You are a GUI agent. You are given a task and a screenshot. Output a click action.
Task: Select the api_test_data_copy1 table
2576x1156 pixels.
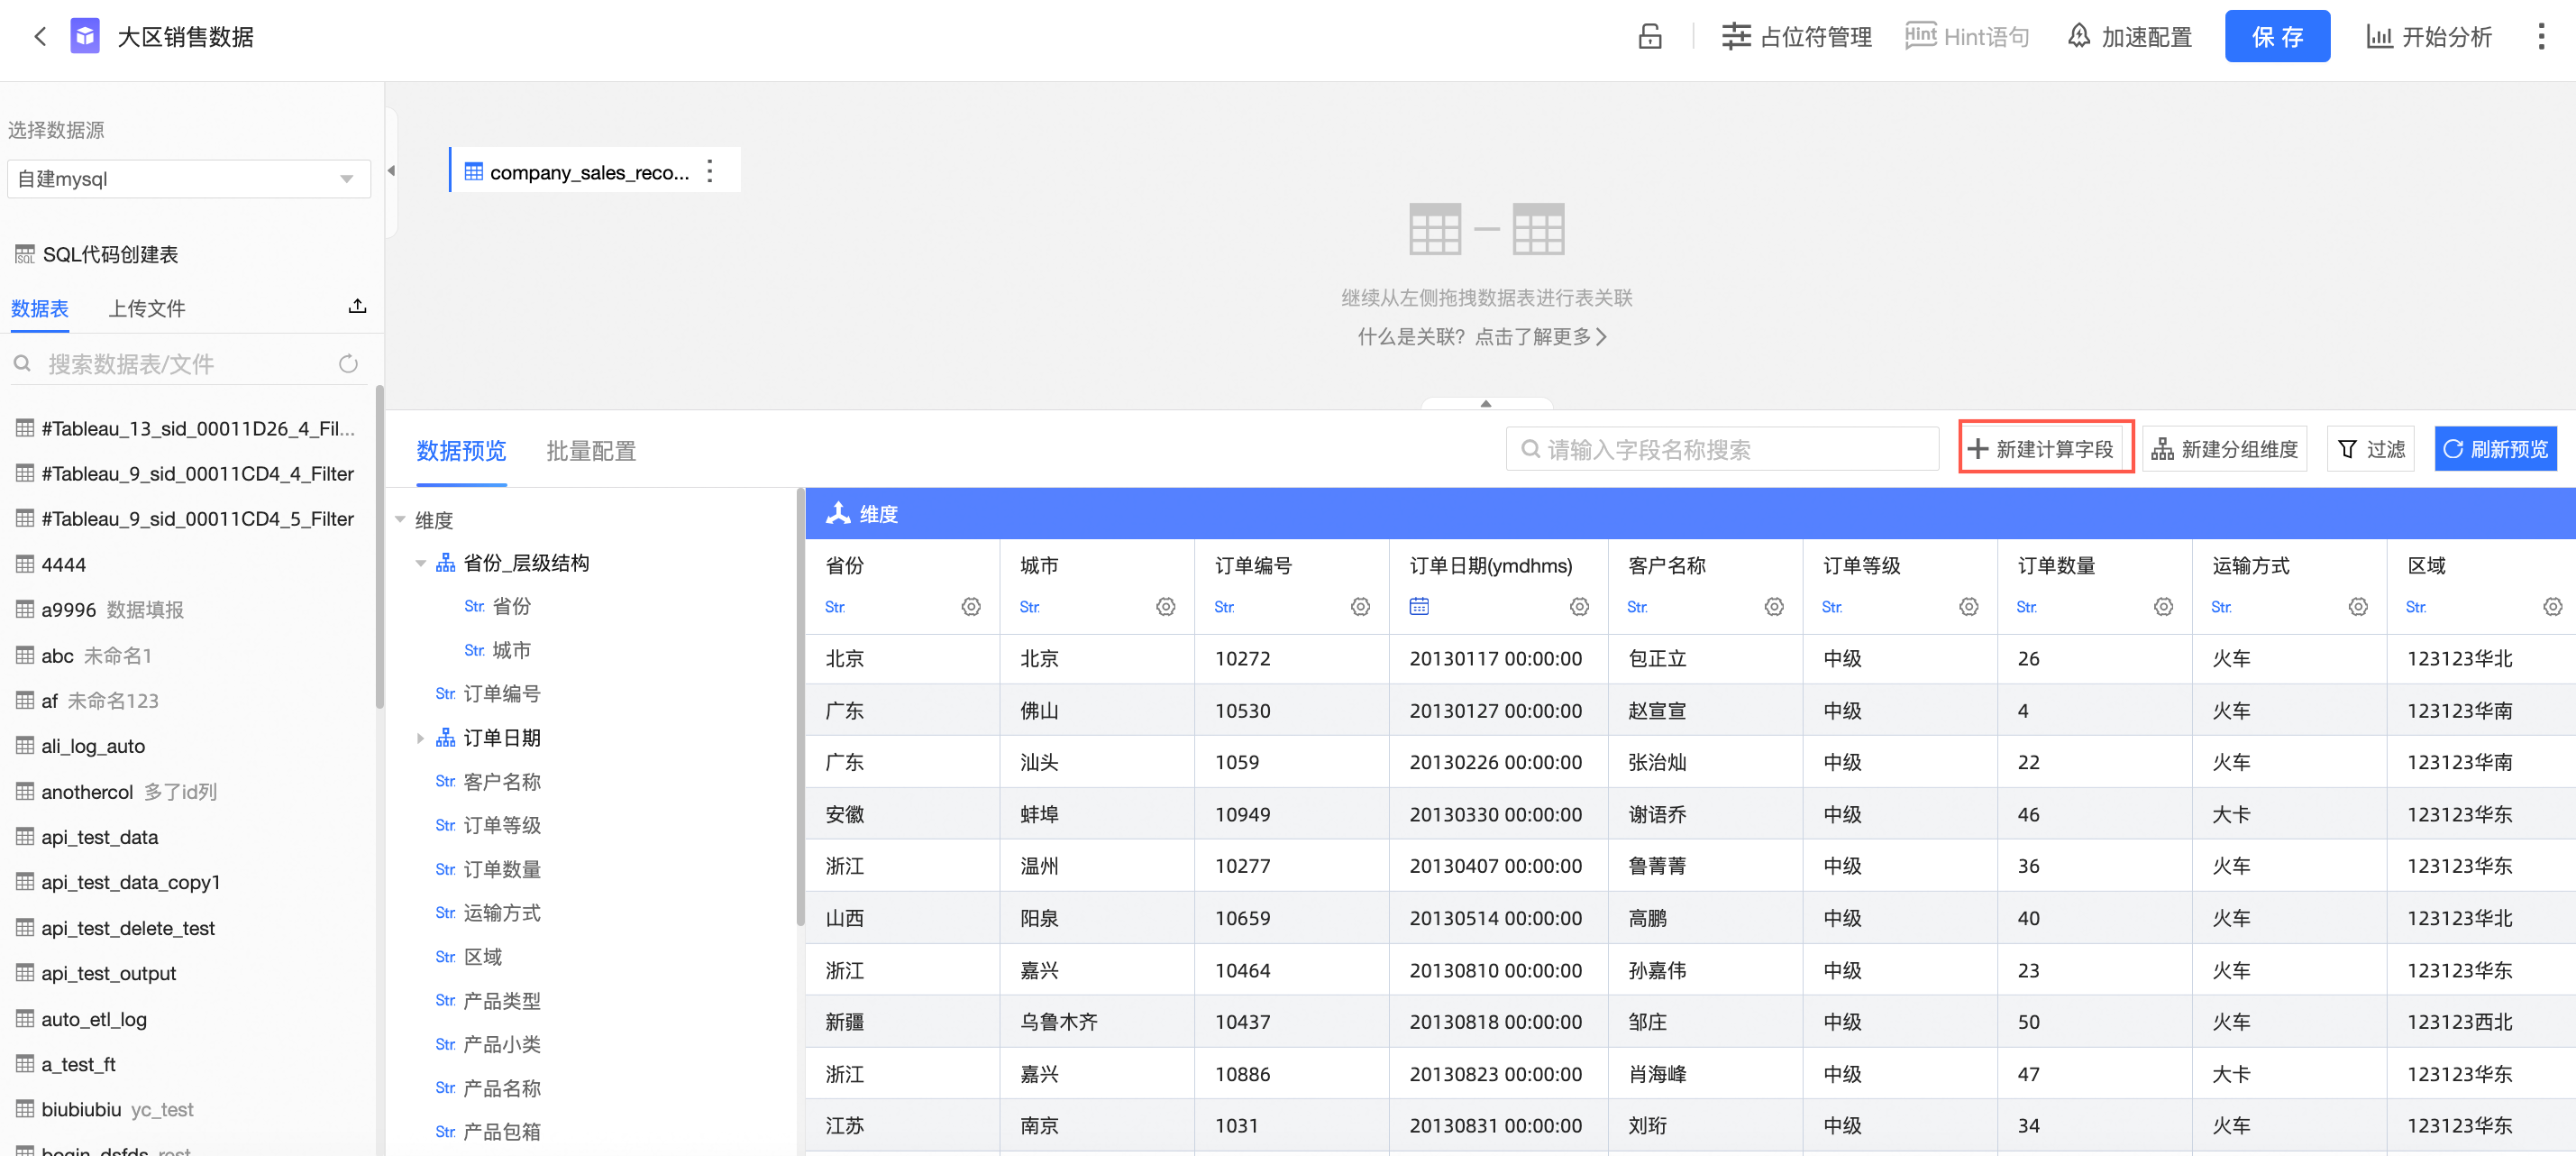tap(130, 882)
